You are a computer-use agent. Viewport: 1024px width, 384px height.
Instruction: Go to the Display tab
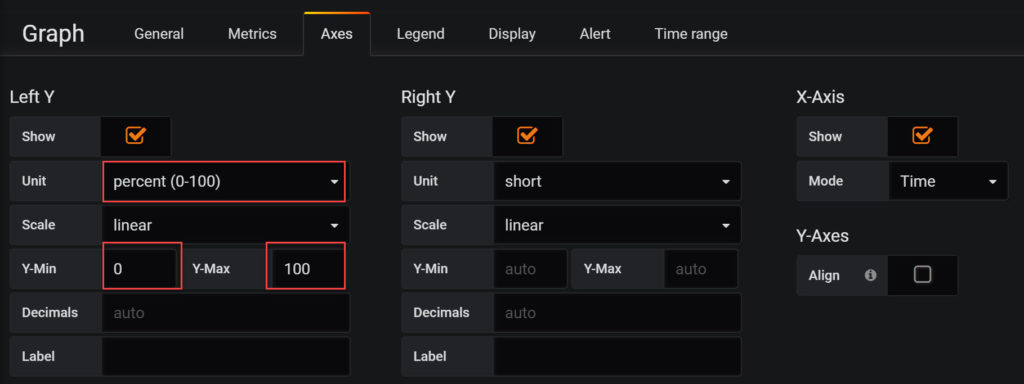click(x=512, y=34)
